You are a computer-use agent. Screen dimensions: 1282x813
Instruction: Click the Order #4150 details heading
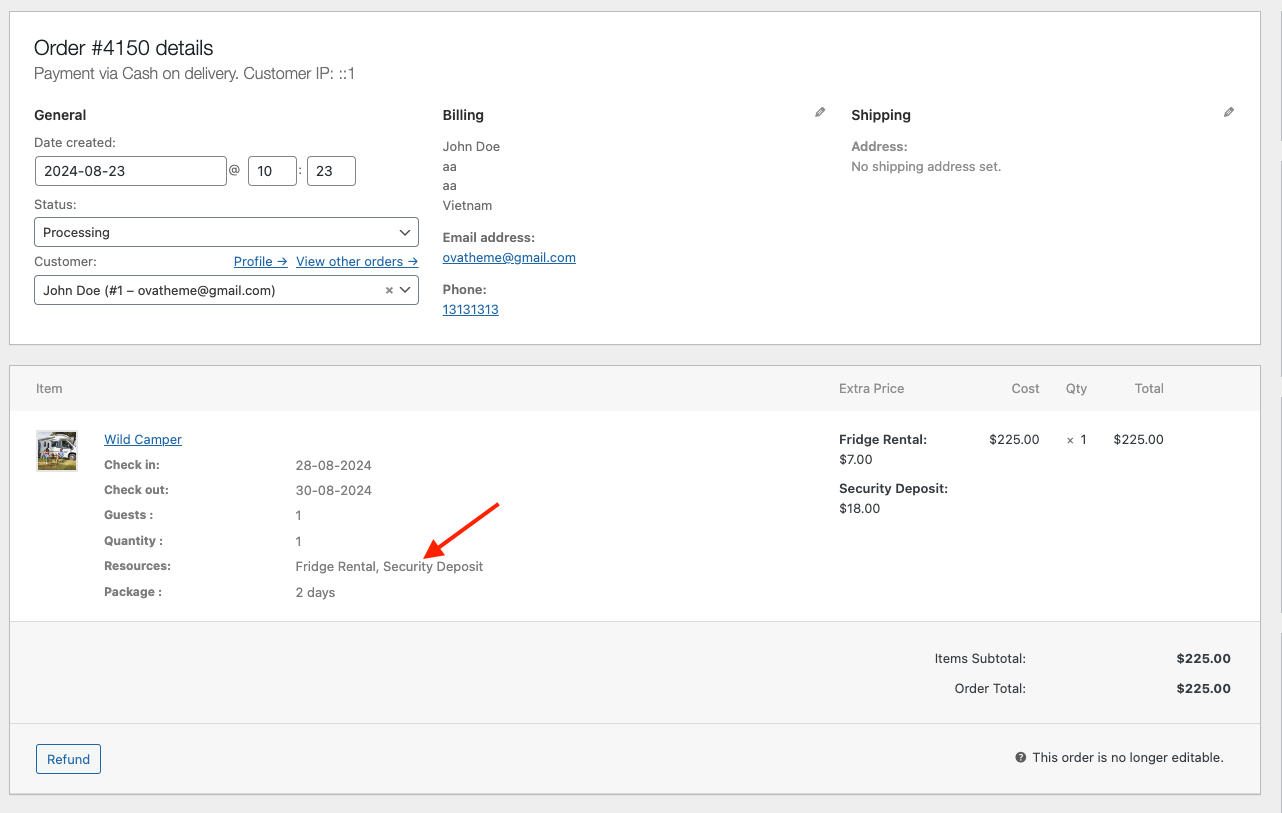123,47
